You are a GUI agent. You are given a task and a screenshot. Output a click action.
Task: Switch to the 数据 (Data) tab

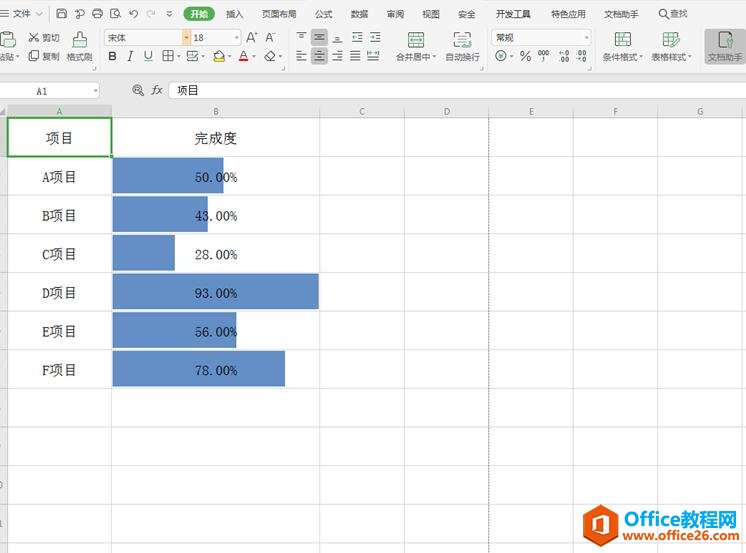click(x=359, y=14)
